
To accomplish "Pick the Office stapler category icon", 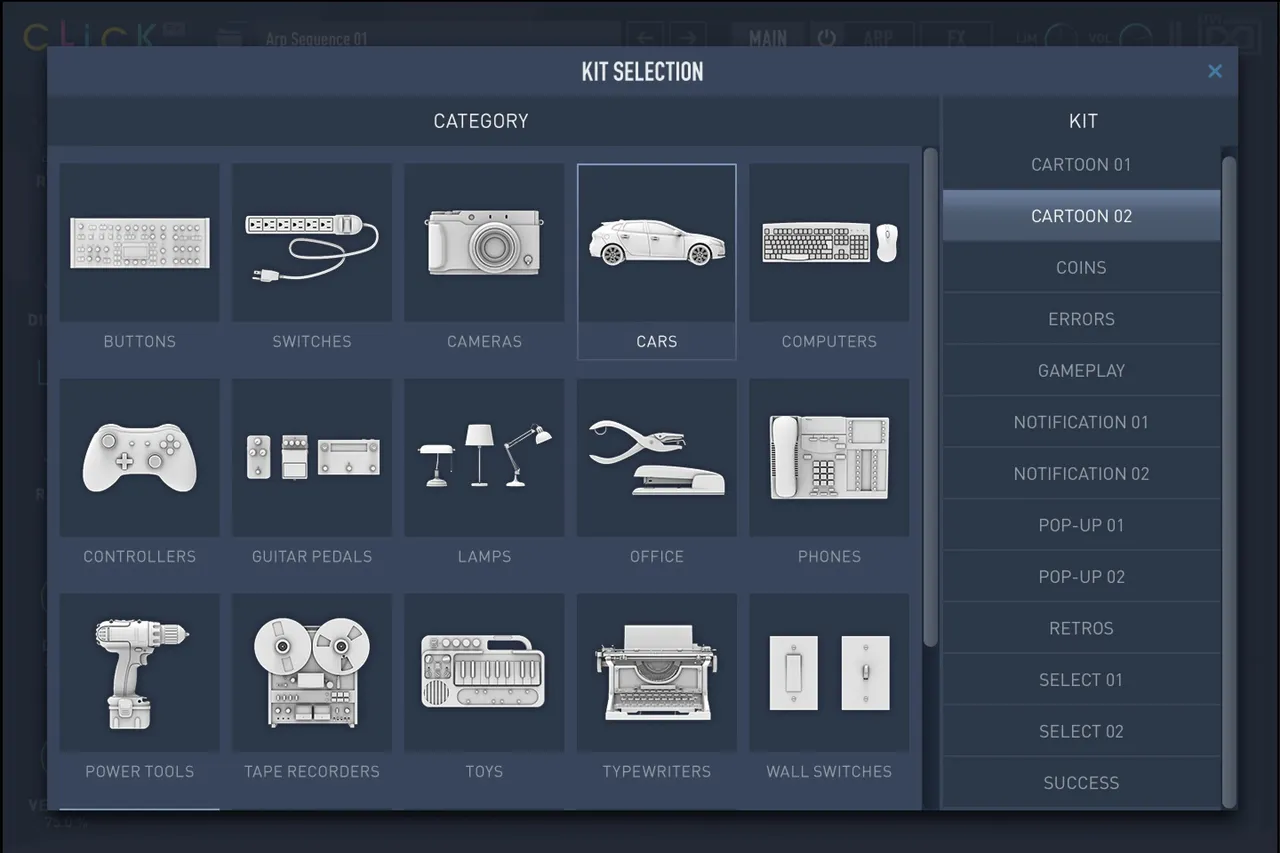I will click(657, 458).
